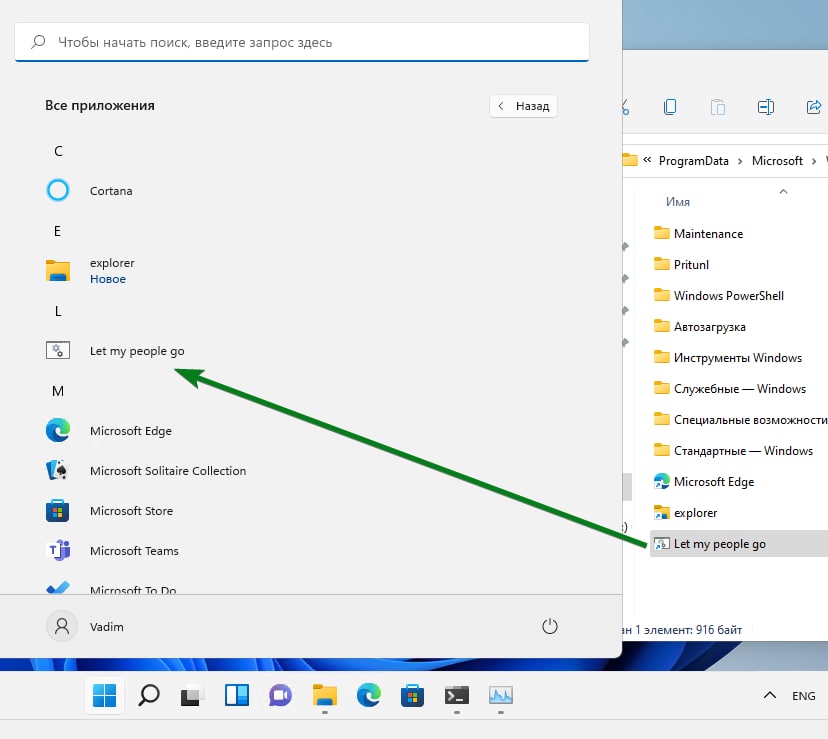Select the Специальные возможности folder
The image size is (828, 739).
point(740,419)
